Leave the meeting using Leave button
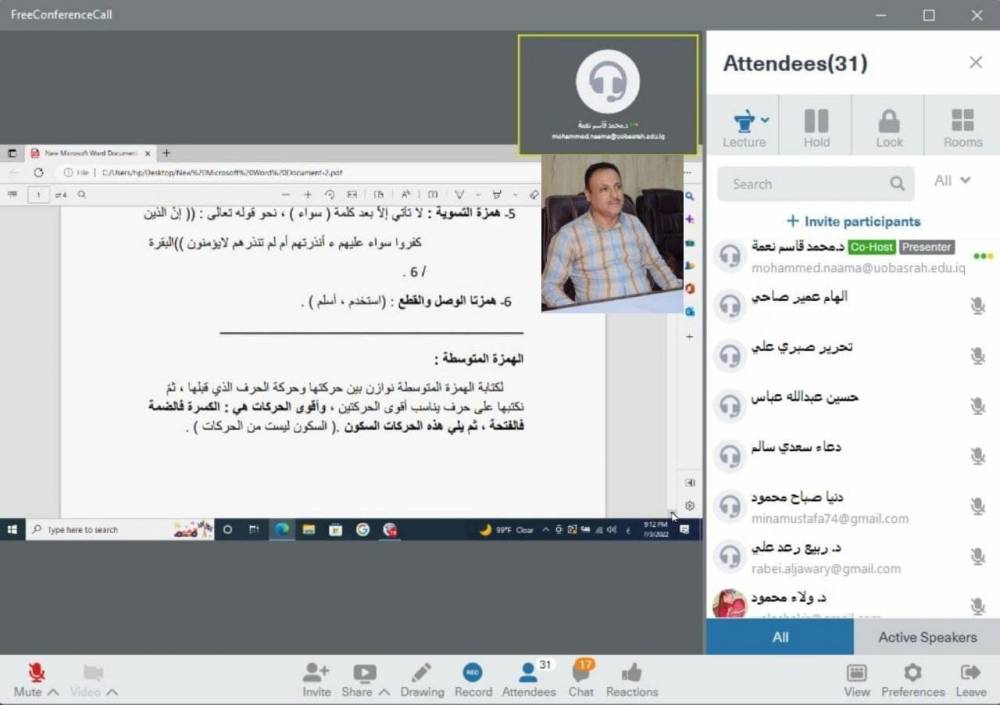1000x705 pixels. 970,674
